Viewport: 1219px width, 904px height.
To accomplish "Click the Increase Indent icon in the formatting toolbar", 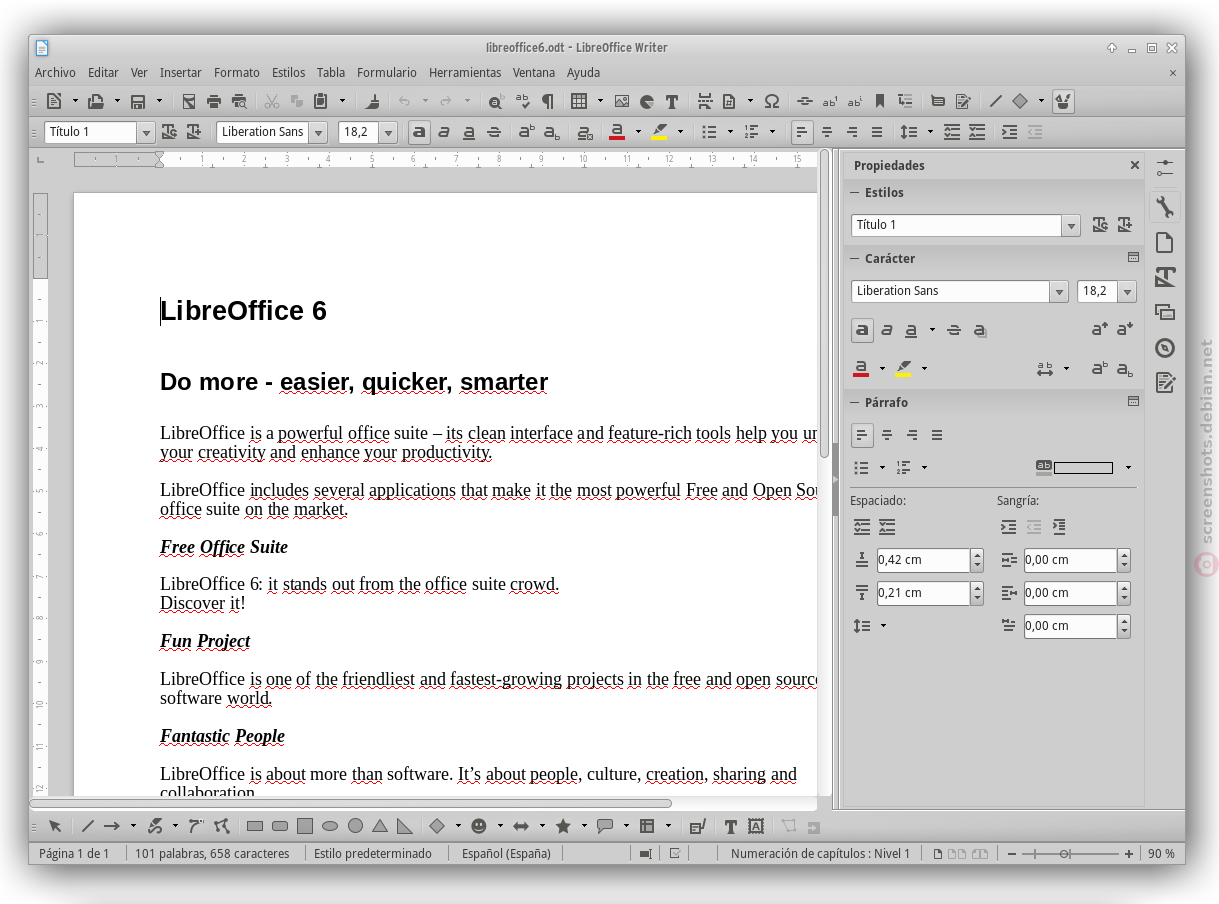I will (1010, 132).
